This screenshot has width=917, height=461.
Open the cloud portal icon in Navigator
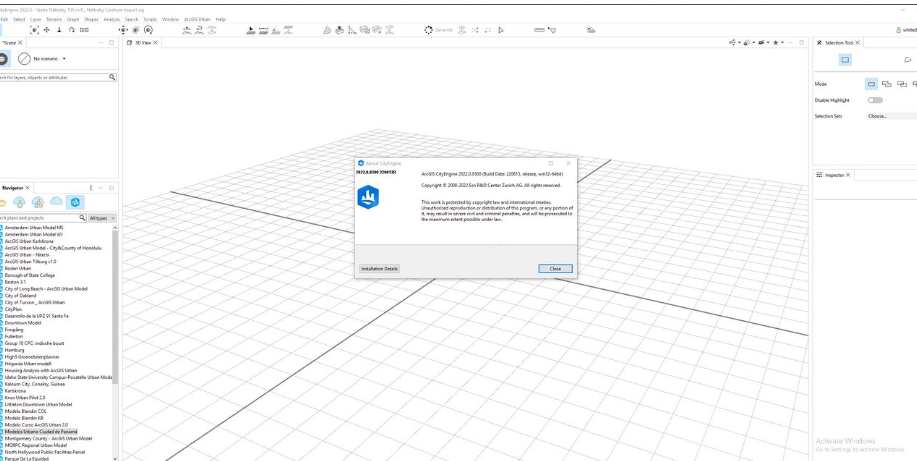[56, 202]
